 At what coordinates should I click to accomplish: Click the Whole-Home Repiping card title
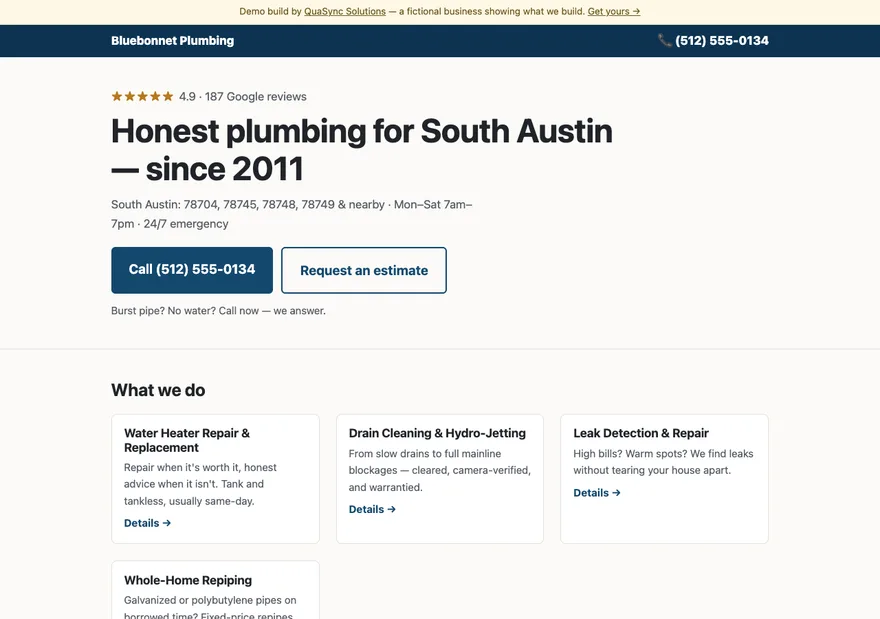point(188,580)
